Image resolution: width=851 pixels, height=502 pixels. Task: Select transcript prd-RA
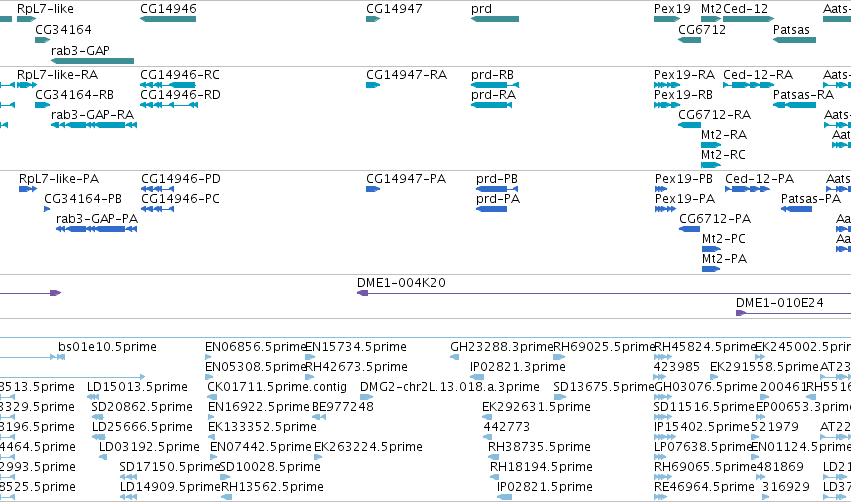(491, 105)
